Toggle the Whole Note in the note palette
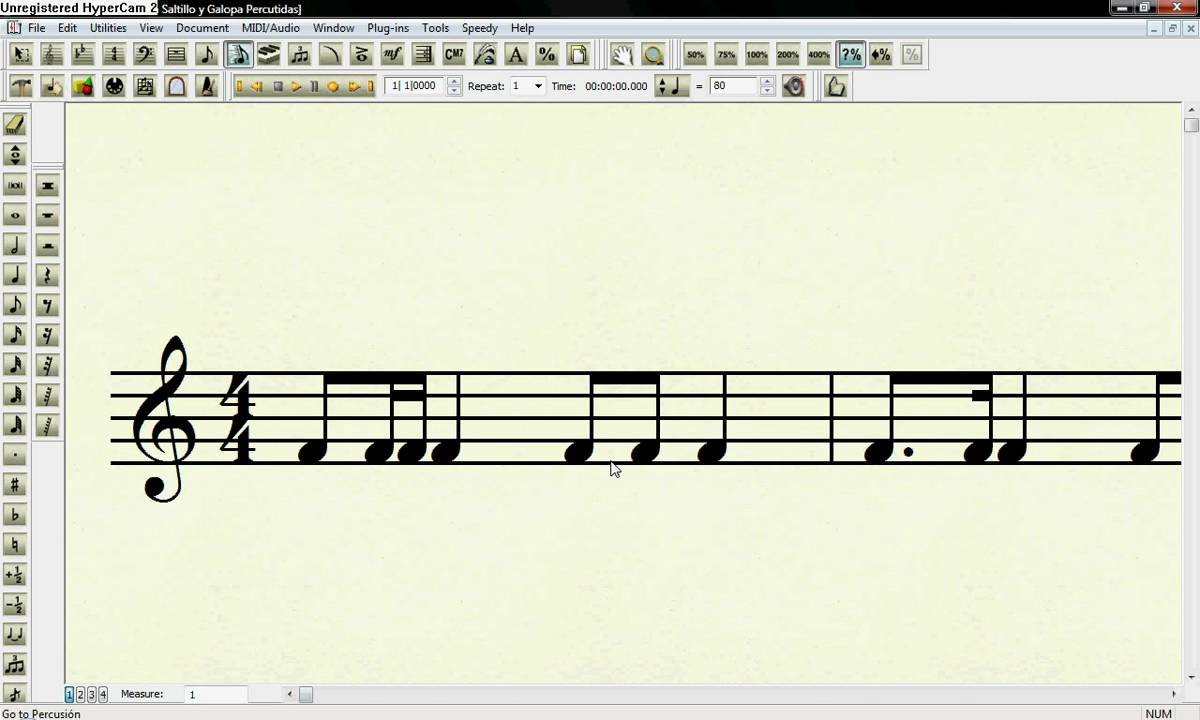 (15, 215)
